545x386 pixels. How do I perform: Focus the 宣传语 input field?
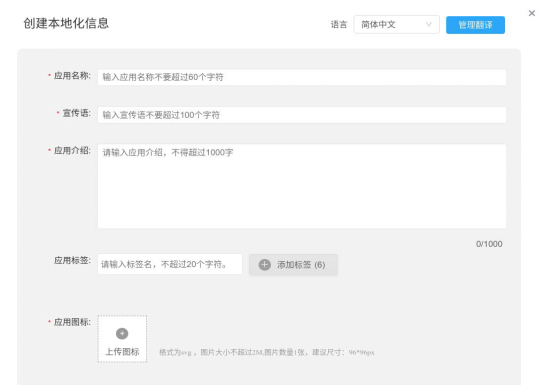302,115
